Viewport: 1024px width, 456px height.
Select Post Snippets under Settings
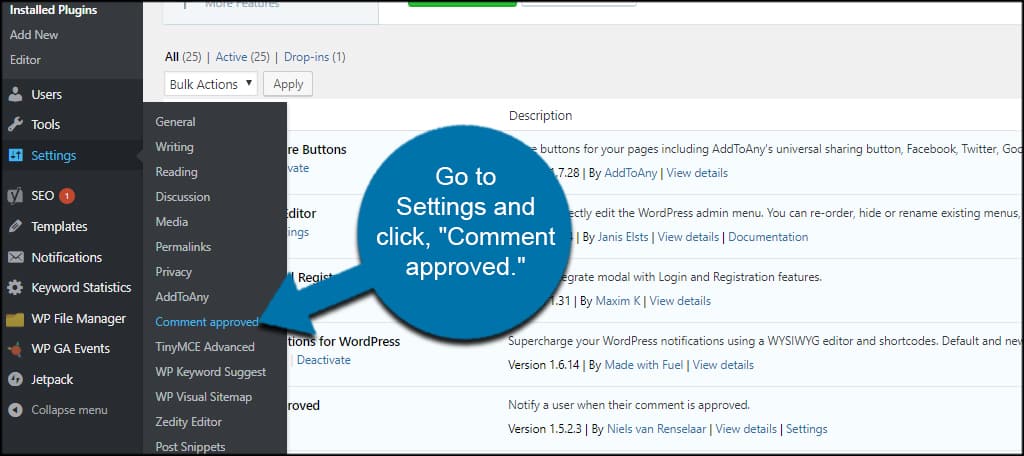pos(191,447)
